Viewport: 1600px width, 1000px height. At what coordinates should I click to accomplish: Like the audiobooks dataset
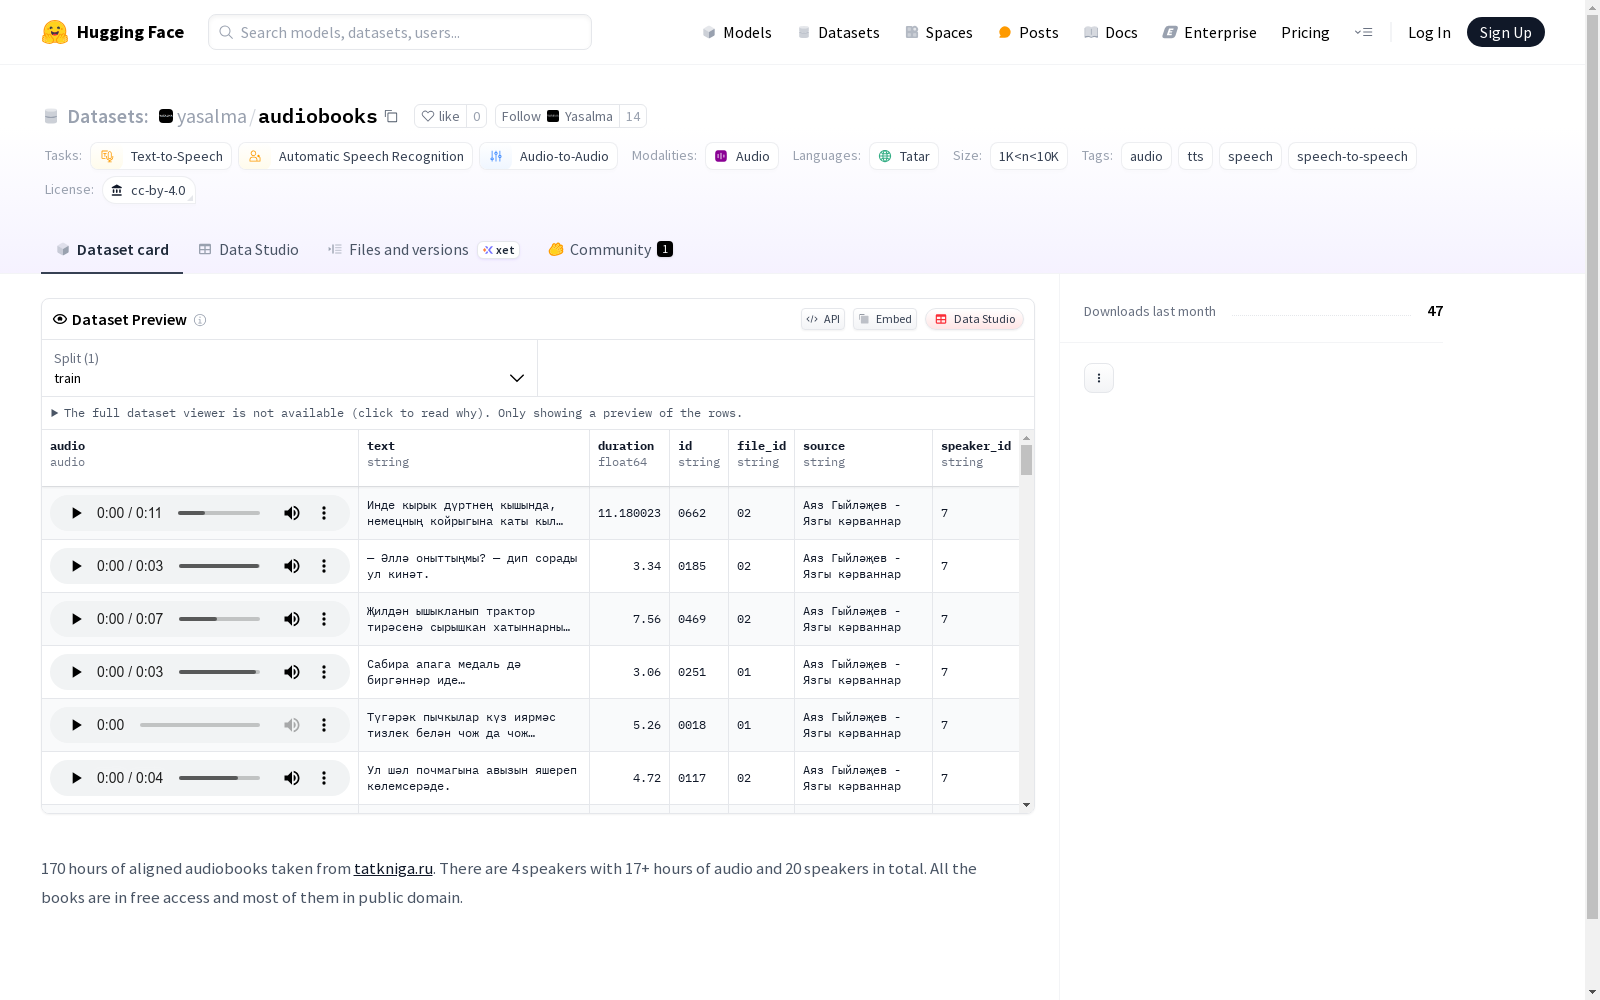tap(440, 116)
